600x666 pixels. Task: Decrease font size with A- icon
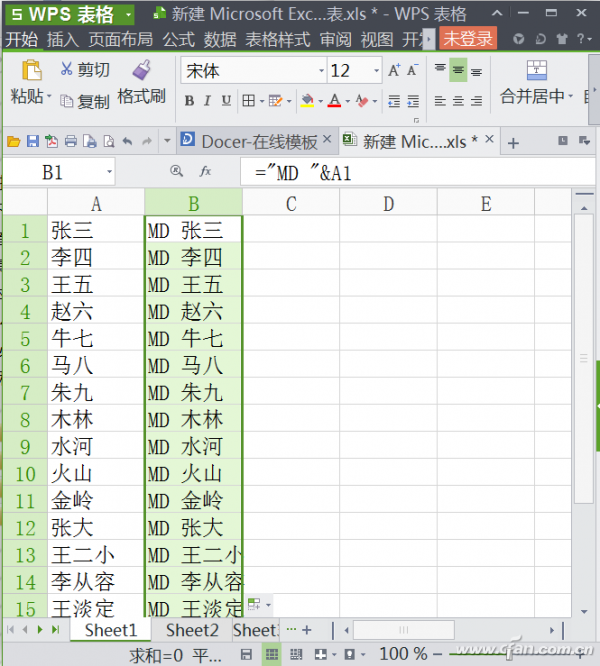click(x=412, y=70)
